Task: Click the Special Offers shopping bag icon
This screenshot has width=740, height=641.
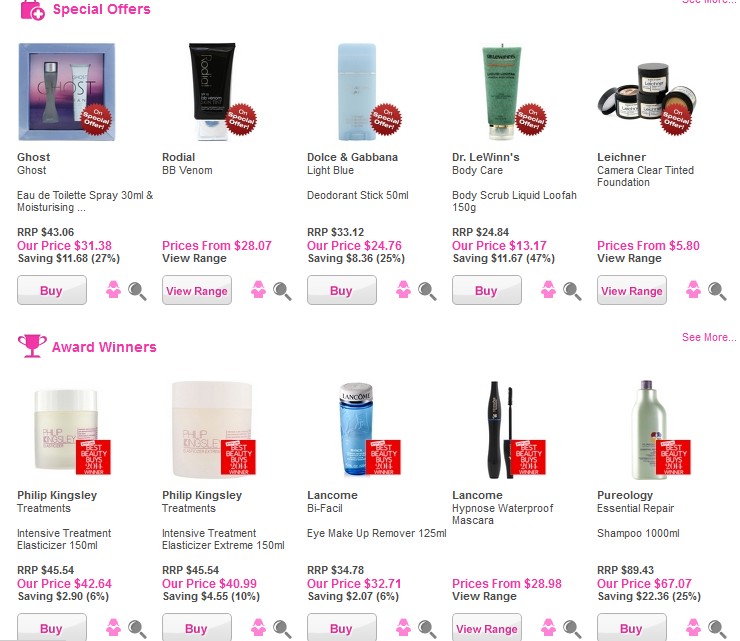Action: tap(33, 10)
